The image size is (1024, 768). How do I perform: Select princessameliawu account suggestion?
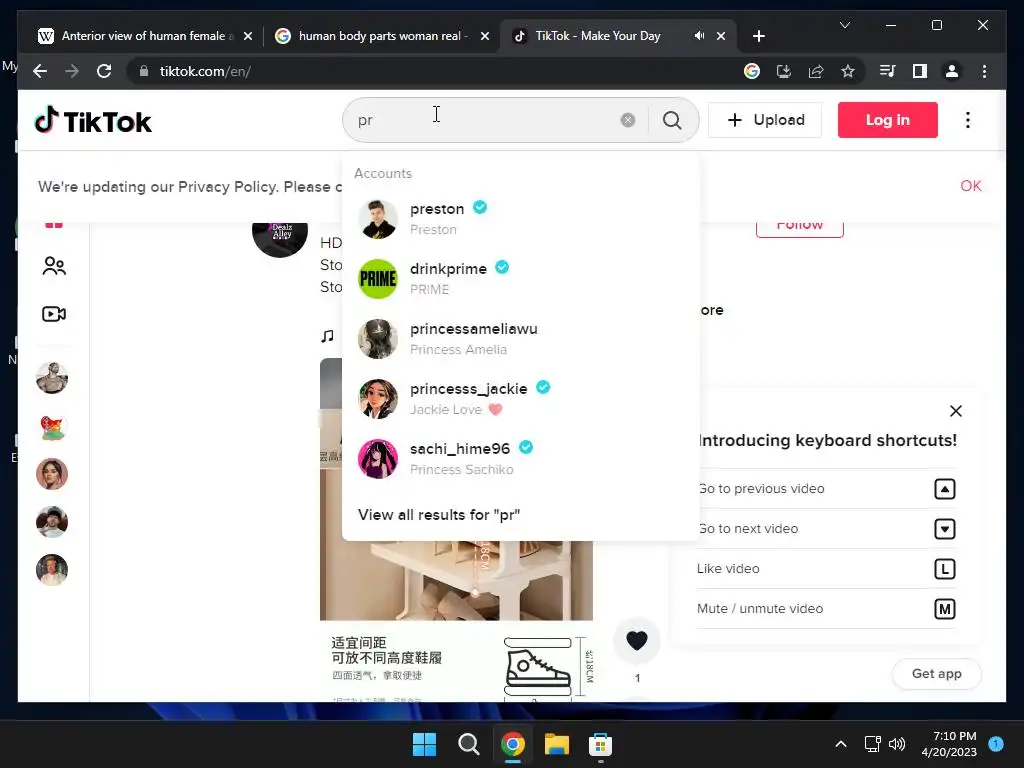[x=520, y=339]
